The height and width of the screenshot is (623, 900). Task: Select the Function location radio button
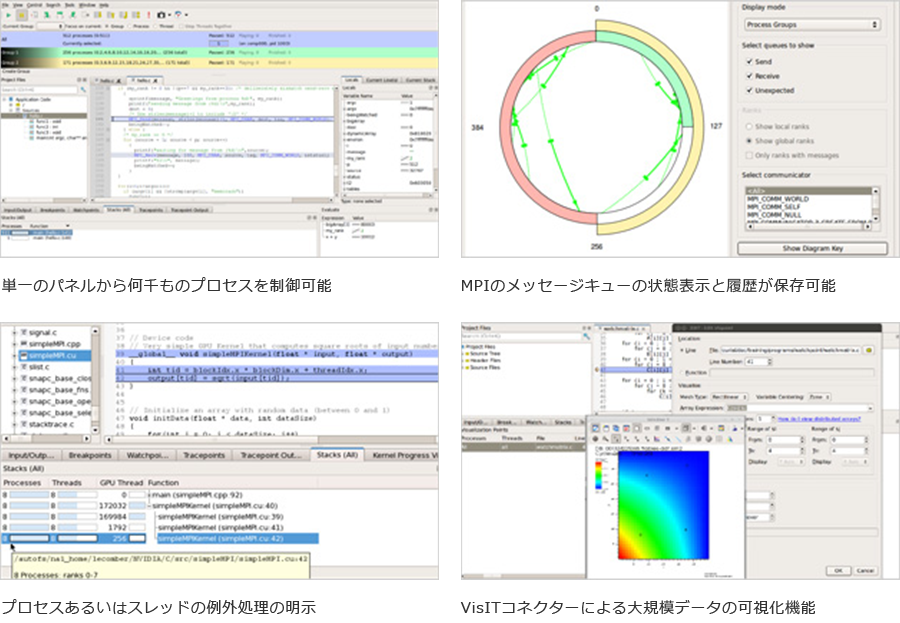click(682, 373)
